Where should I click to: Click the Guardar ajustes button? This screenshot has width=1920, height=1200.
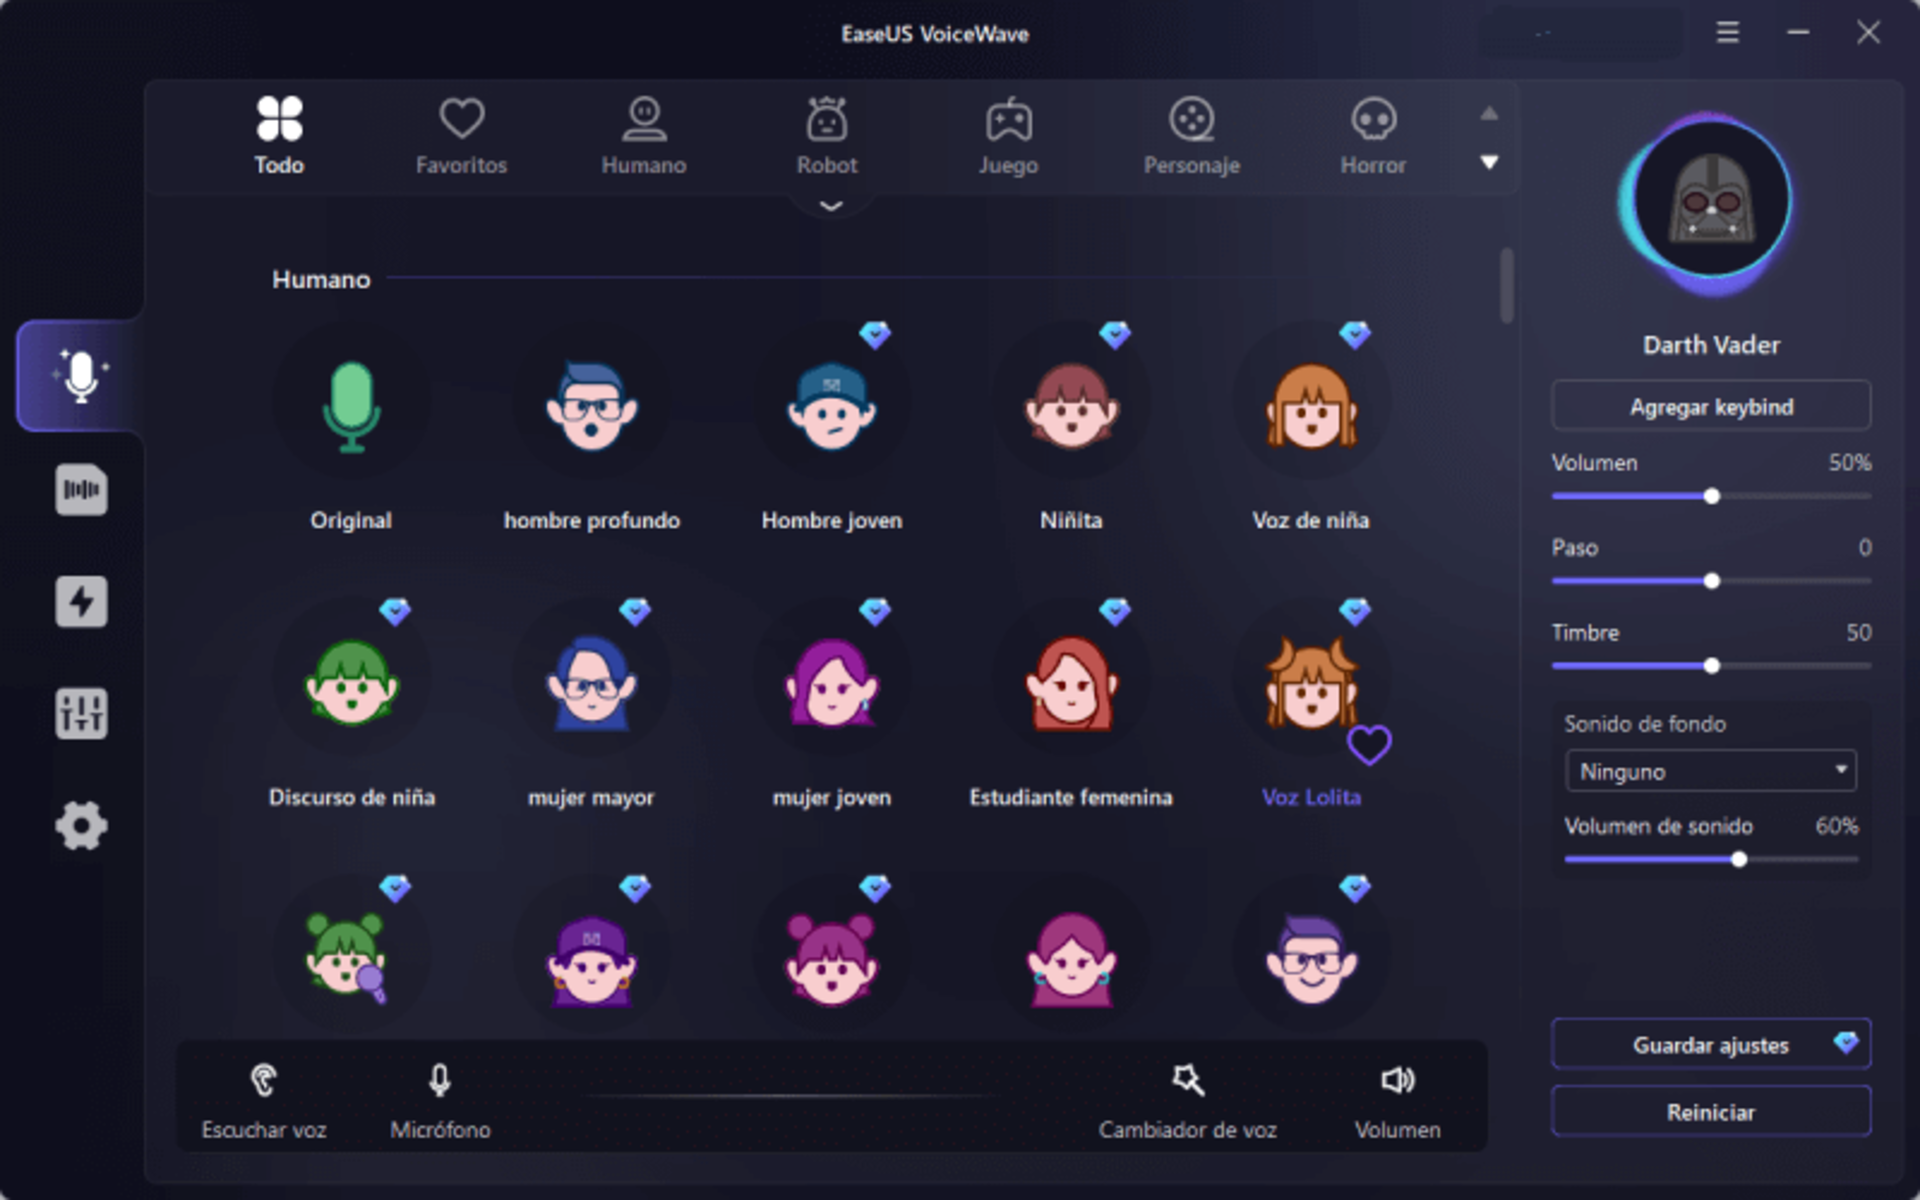point(1711,1044)
